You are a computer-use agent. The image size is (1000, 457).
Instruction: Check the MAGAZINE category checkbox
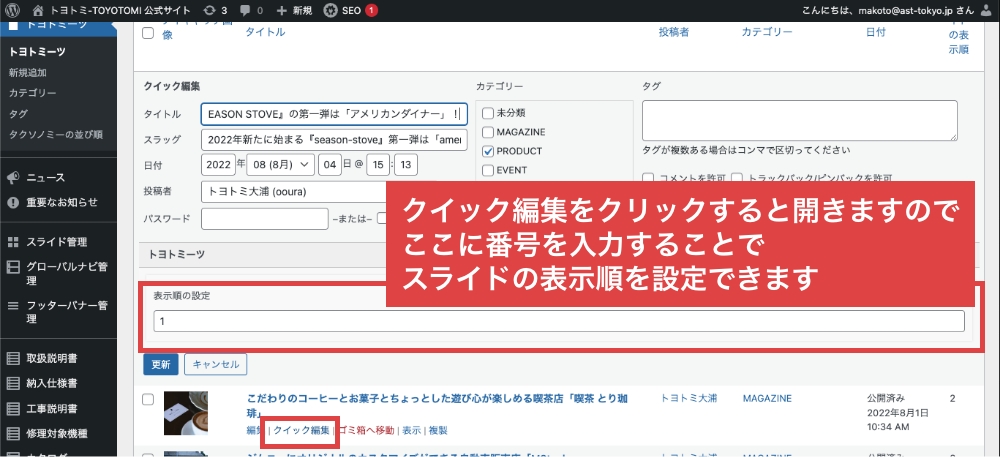tap(488, 133)
